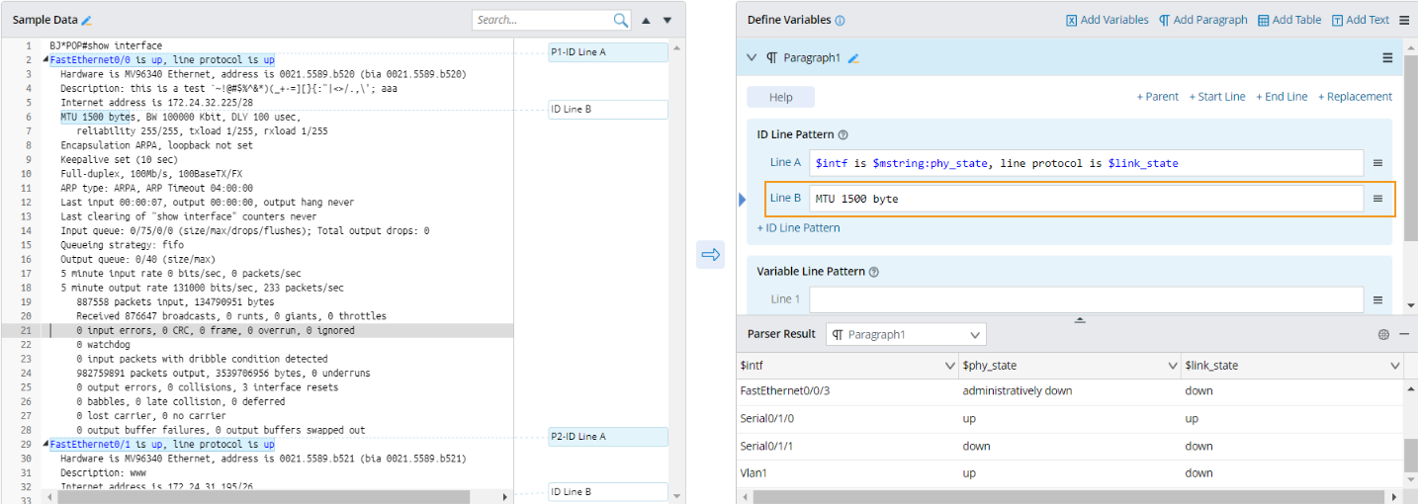This screenshot has width=1418, height=504.
Task: Click the + ID Line Pattern link
Action: pos(798,228)
